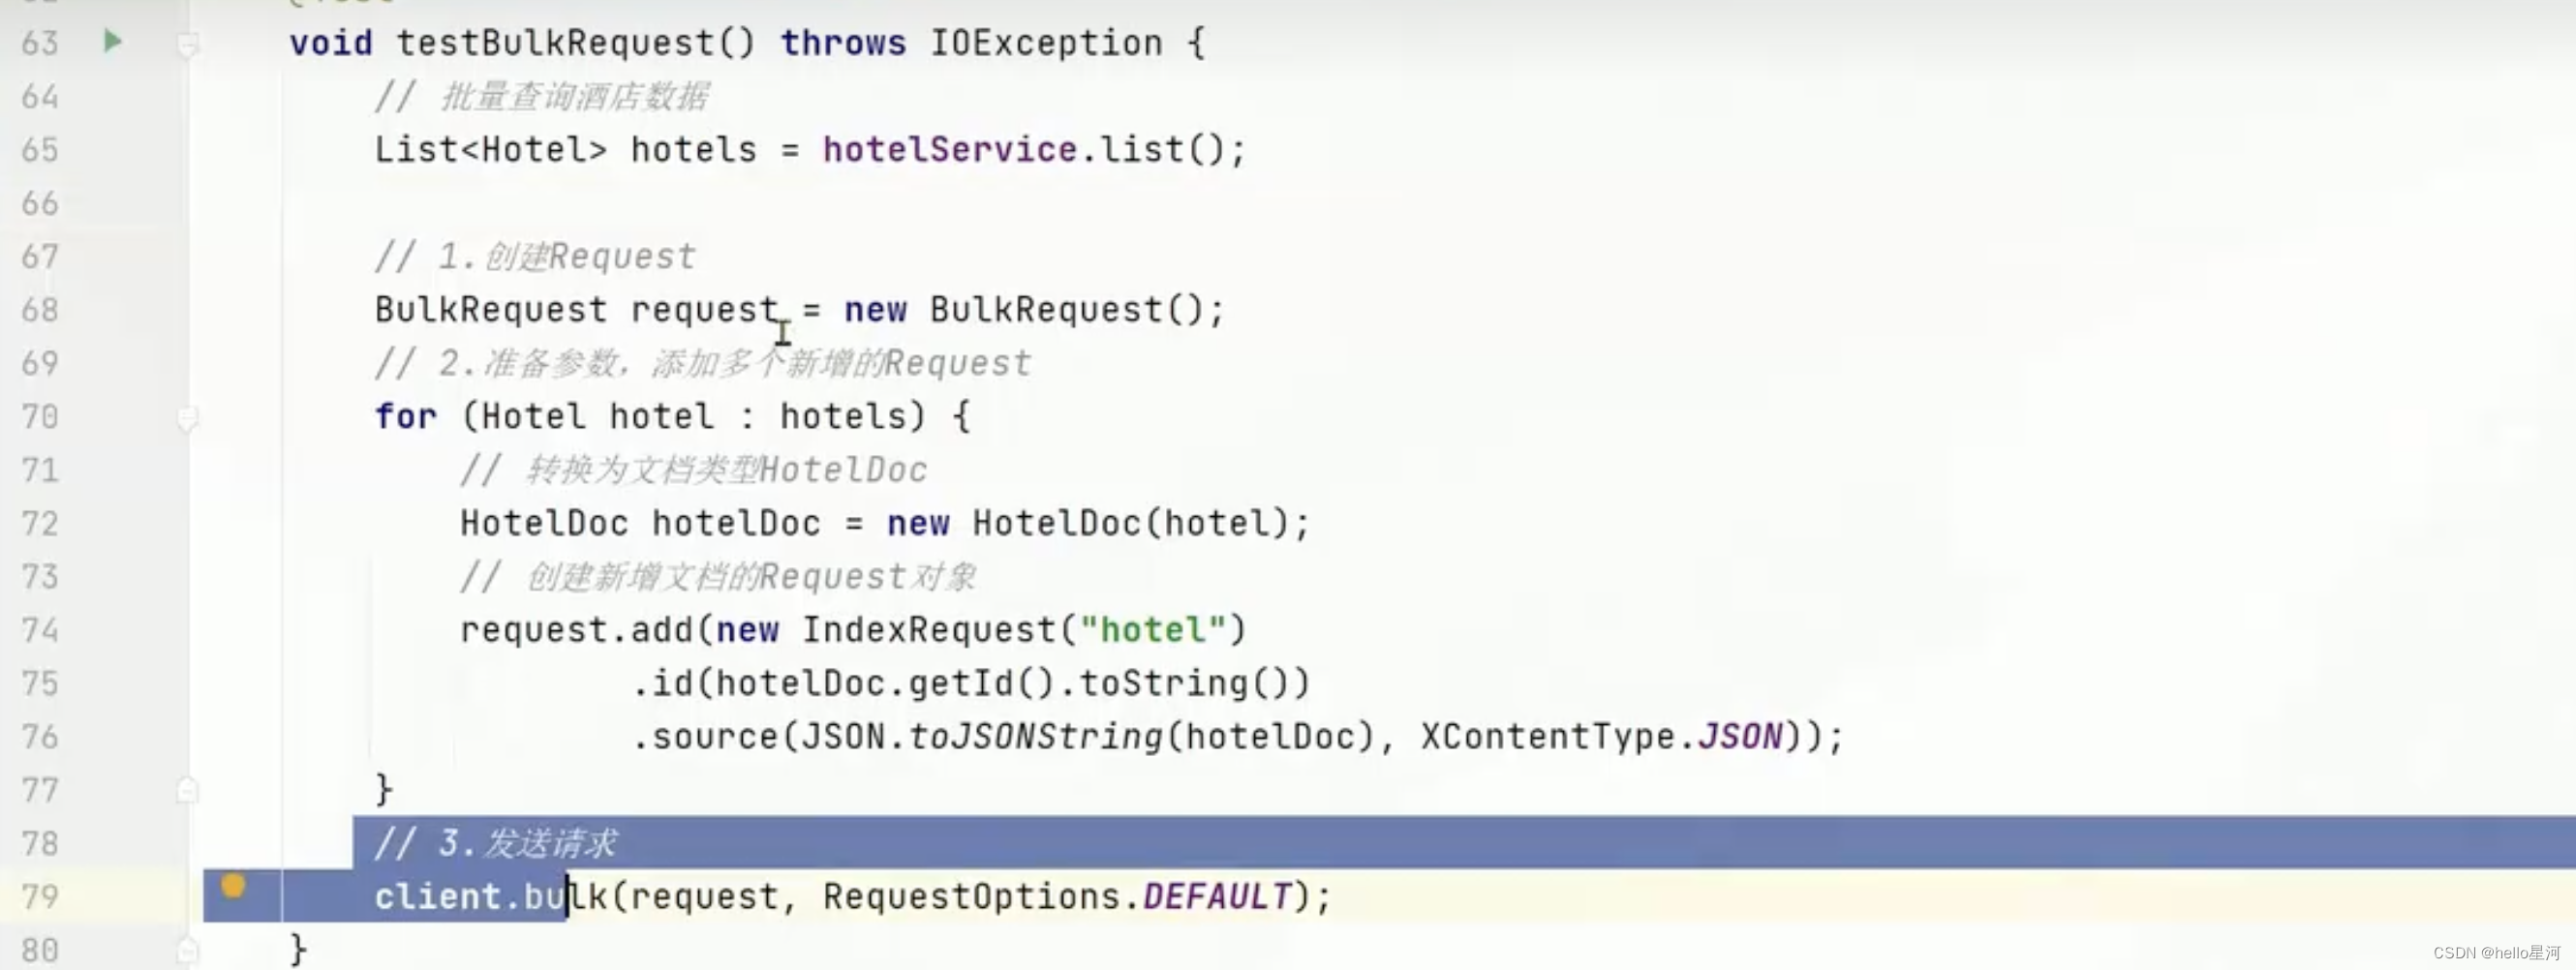Collapse the testBulkRequest method fold marker
This screenshot has width=2576, height=970.
click(188, 44)
